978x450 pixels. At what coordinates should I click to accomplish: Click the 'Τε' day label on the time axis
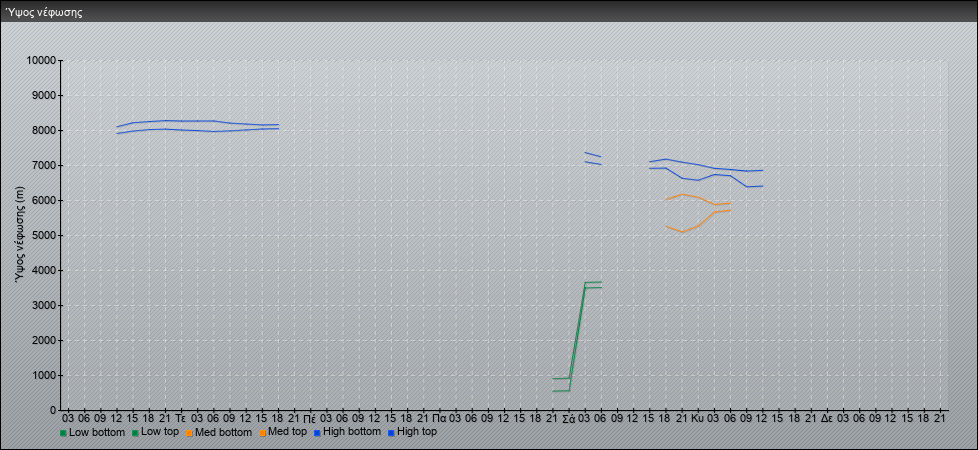(181, 418)
